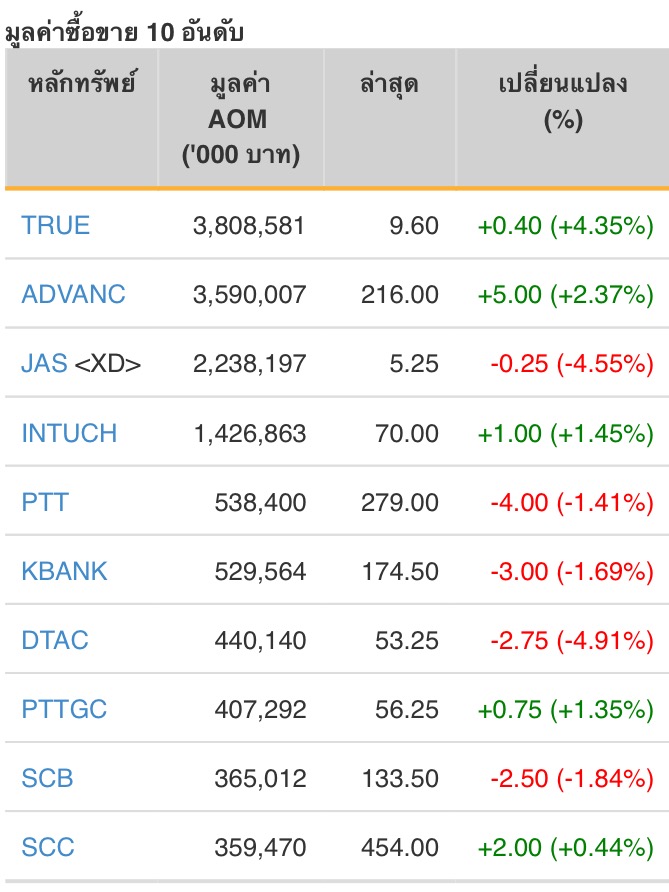Open the JAS stock link
Screen dimensions: 669x892
[x=45, y=364]
